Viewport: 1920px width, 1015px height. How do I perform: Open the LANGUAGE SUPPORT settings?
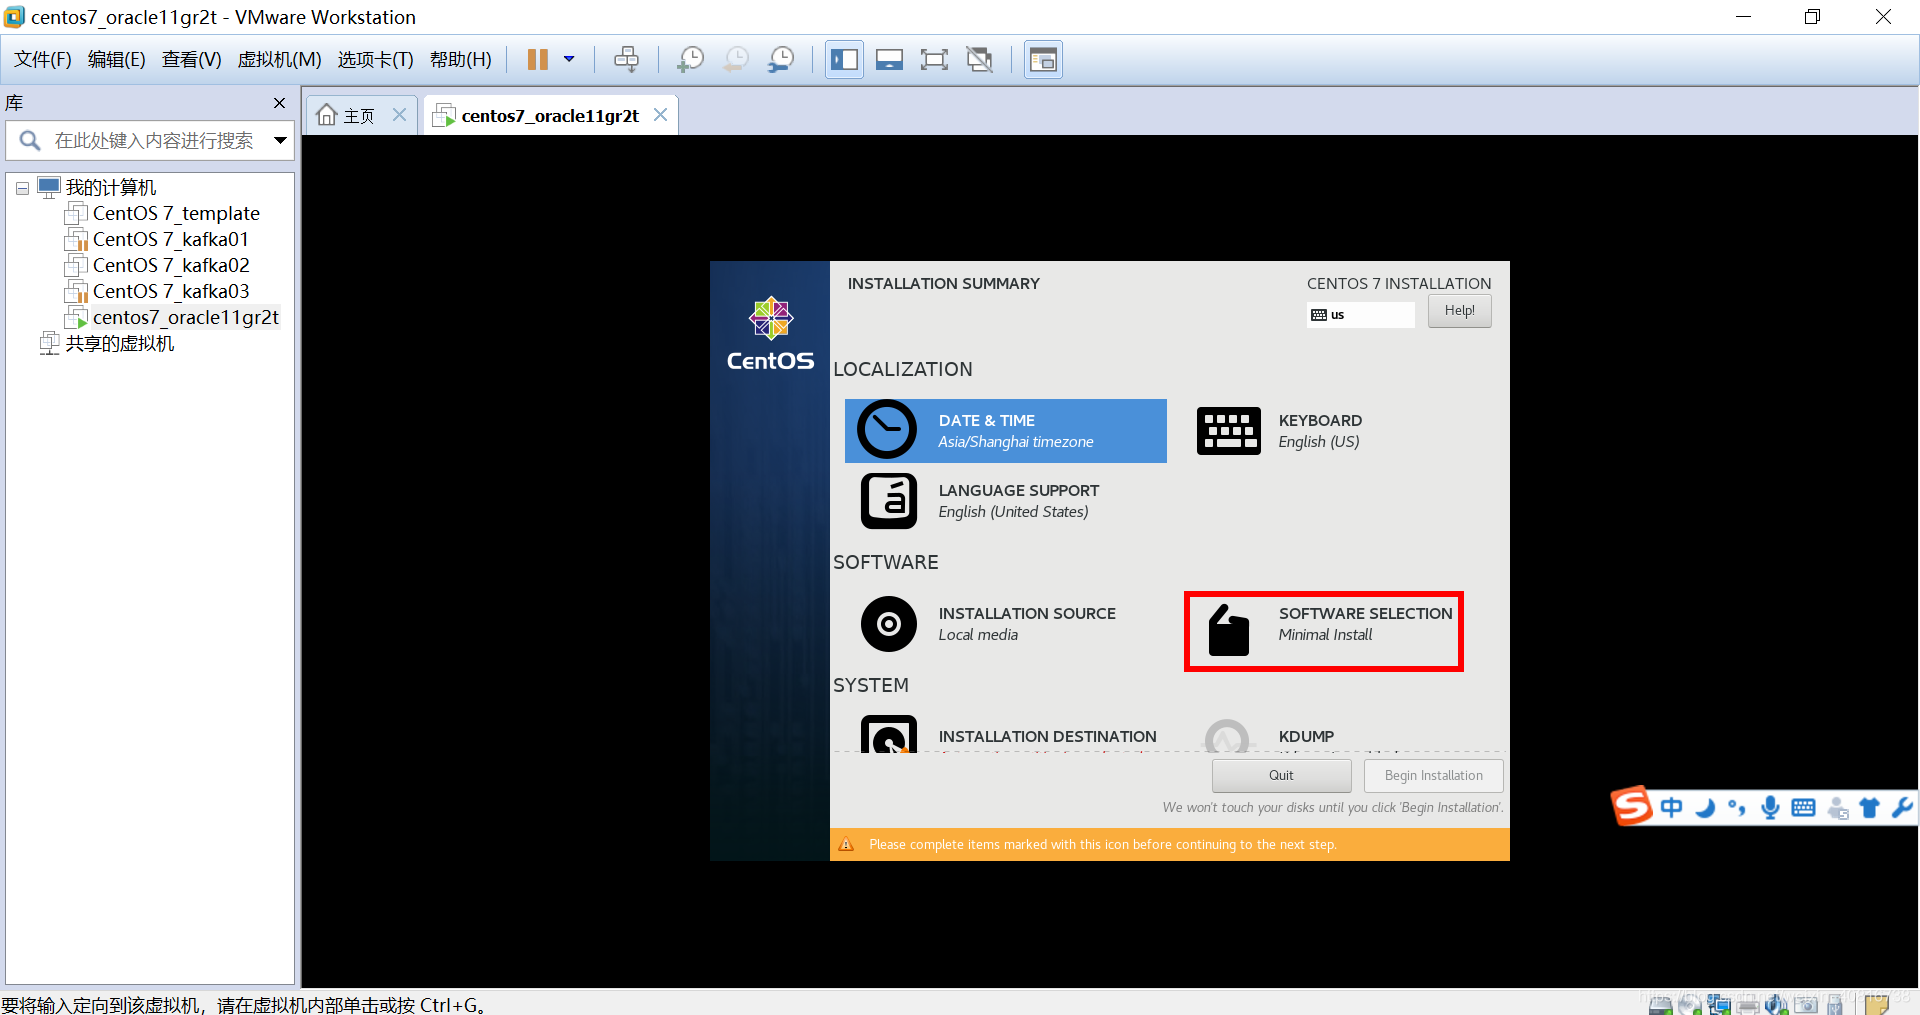(x=980, y=501)
